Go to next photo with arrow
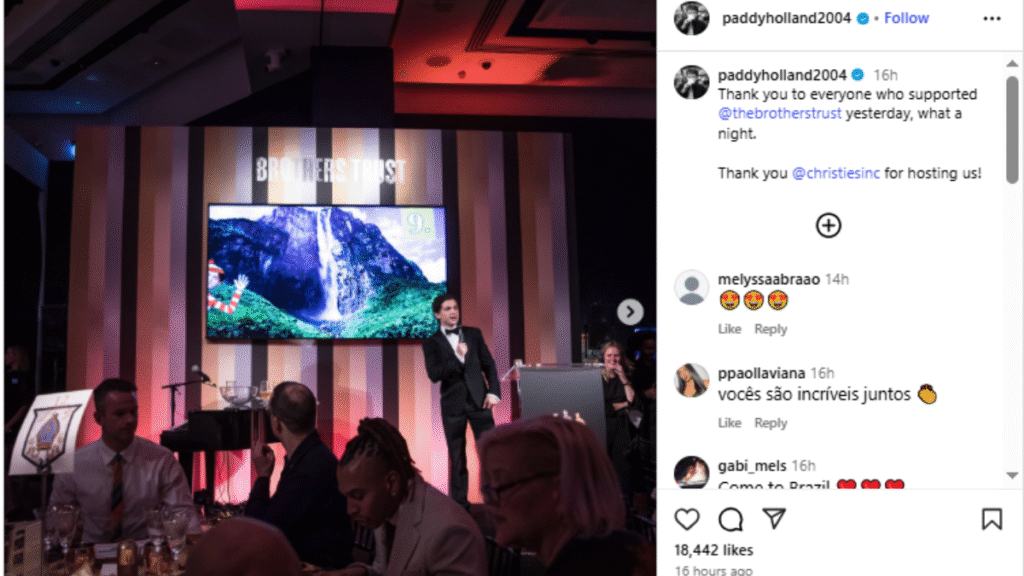Screen dimensions: 1024x576 pyautogui.click(x=630, y=312)
